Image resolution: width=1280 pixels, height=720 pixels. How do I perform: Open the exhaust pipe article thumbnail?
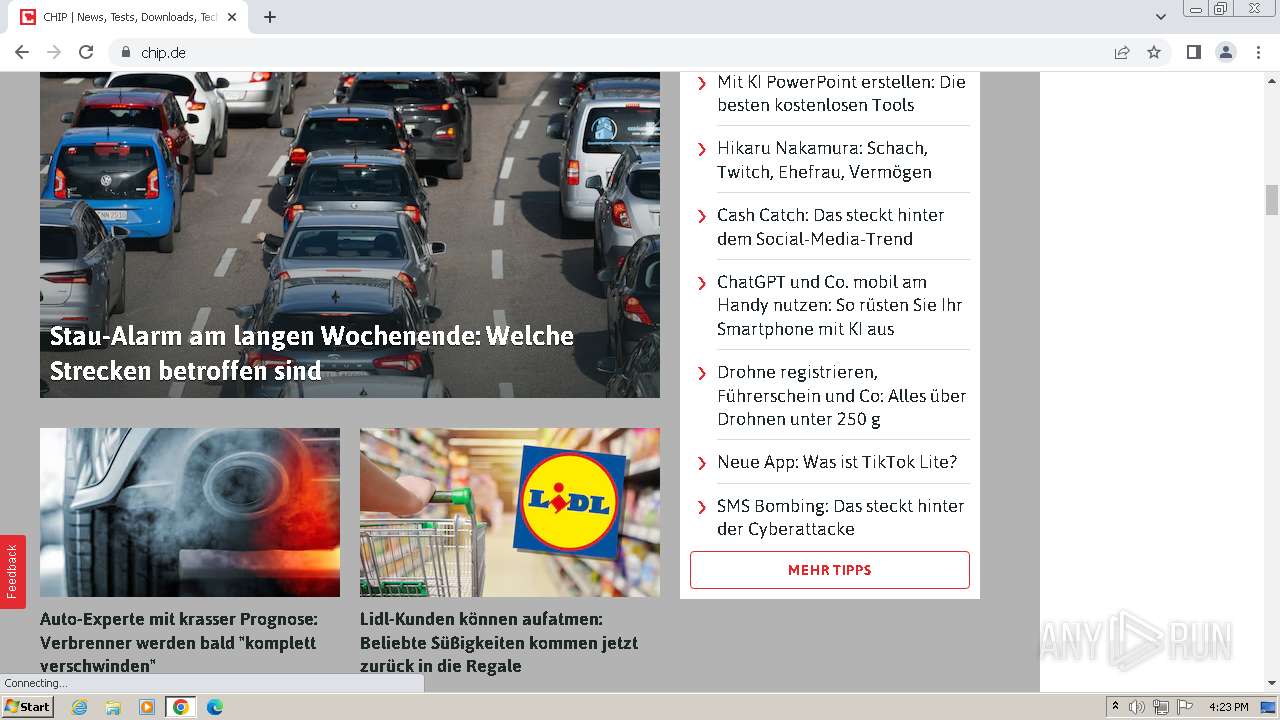[x=190, y=512]
